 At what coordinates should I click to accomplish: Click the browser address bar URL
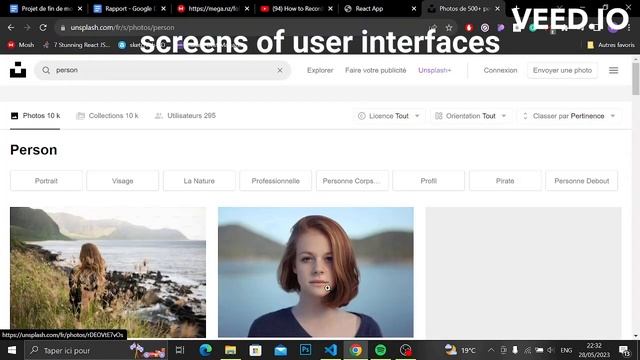click(x=122, y=27)
